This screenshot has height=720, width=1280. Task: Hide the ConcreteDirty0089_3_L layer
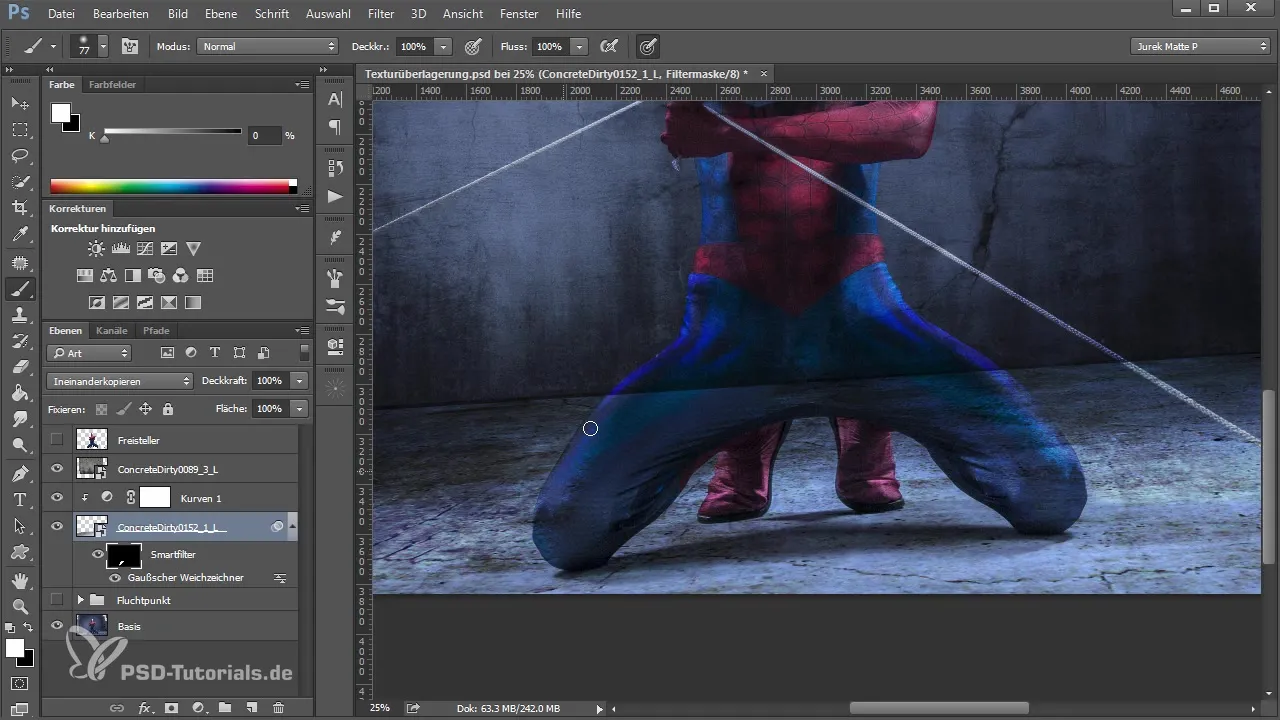pos(56,468)
